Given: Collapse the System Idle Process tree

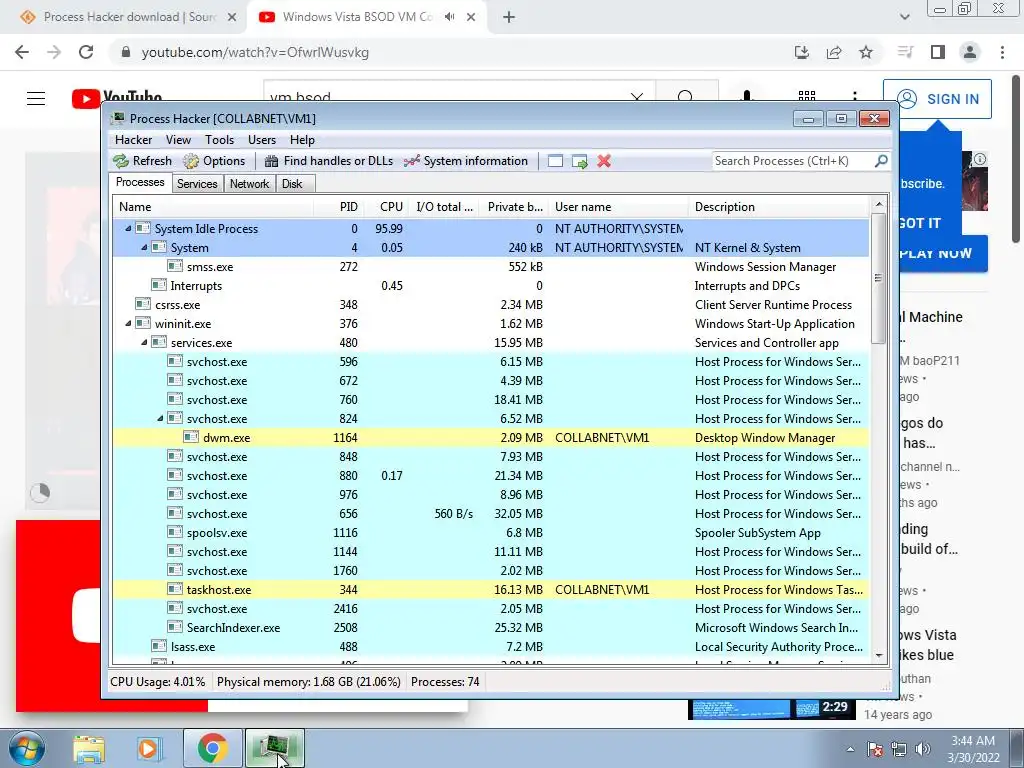Looking at the screenshot, I should point(128,229).
